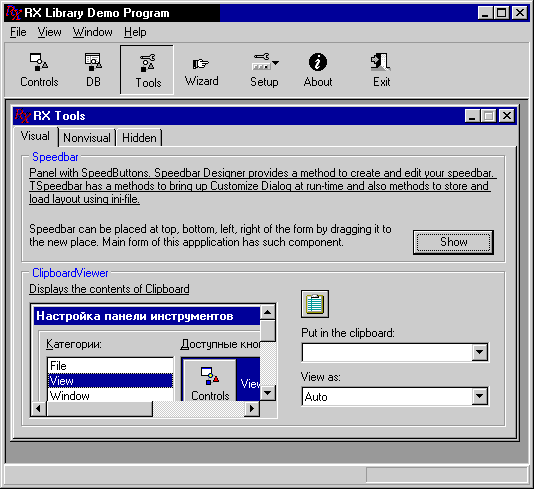Click the clipboard viewer scroll down arrow
This screenshot has height=489, width=534.
click(268, 393)
